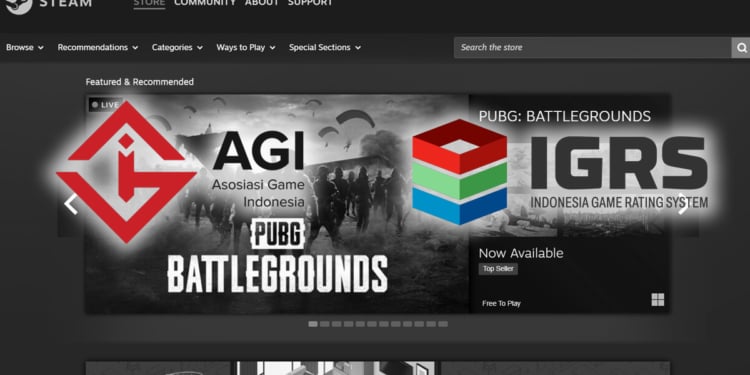Screen dimensions: 750x375
Task: Open the ABOUT tab
Action: pos(262,3)
